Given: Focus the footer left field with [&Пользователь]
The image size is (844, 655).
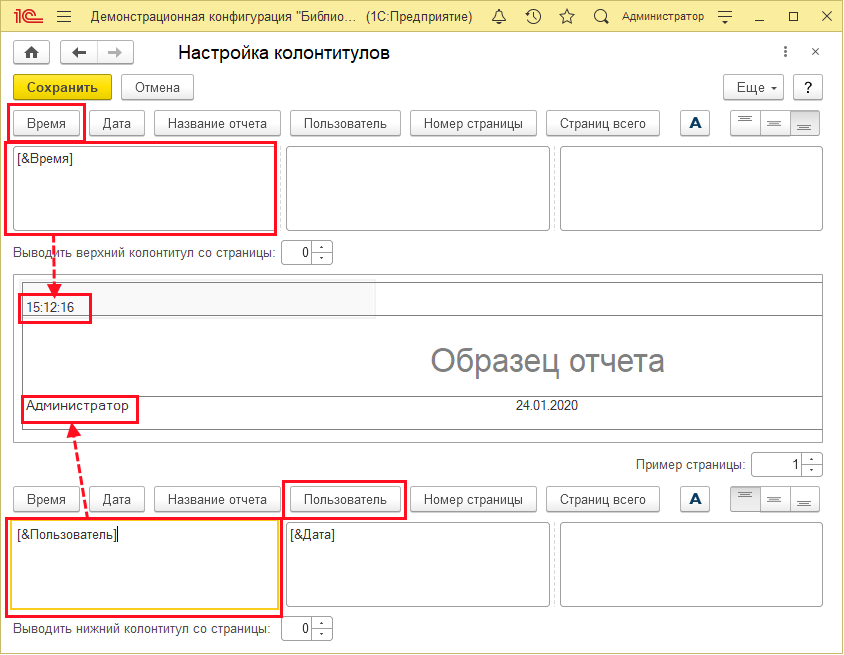Looking at the screenshot, I should pyautogui.click(x=144, y=565).
